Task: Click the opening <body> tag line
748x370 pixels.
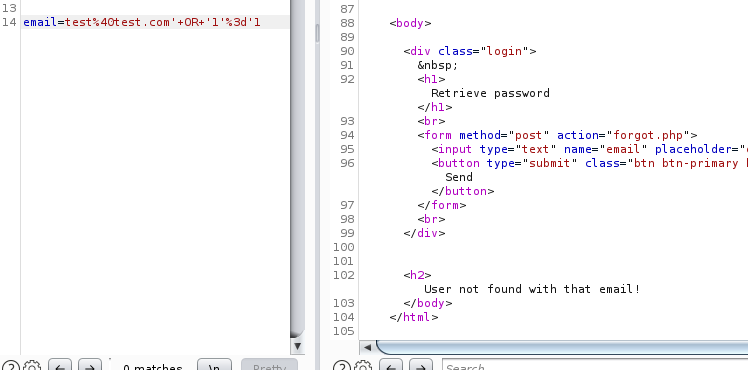Action: [410, 23]
